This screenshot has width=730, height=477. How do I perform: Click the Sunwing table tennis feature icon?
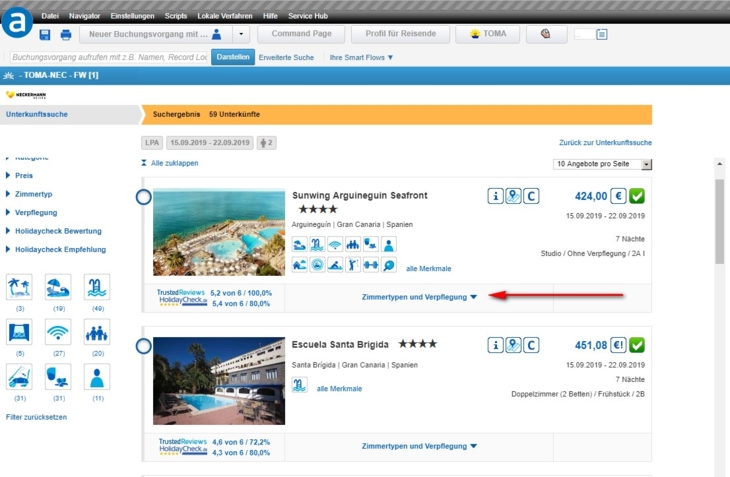pyautogui.click(x=388, y=265)
